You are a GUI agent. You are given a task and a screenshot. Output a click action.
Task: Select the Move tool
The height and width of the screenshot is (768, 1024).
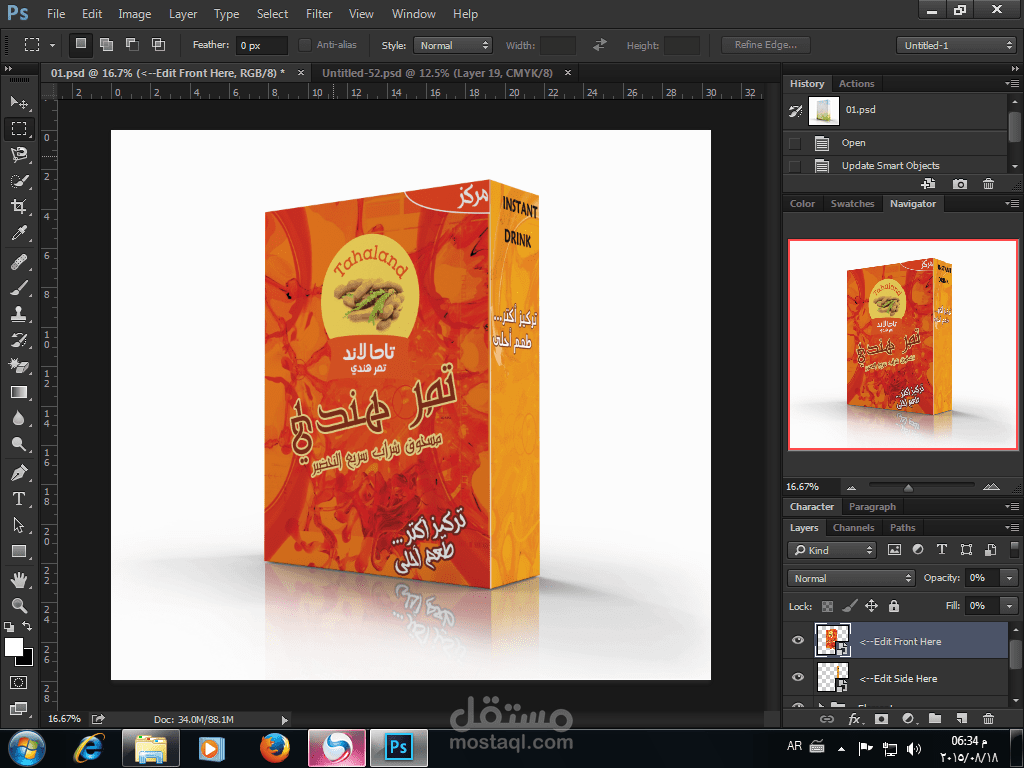click(x=18, y=101)
